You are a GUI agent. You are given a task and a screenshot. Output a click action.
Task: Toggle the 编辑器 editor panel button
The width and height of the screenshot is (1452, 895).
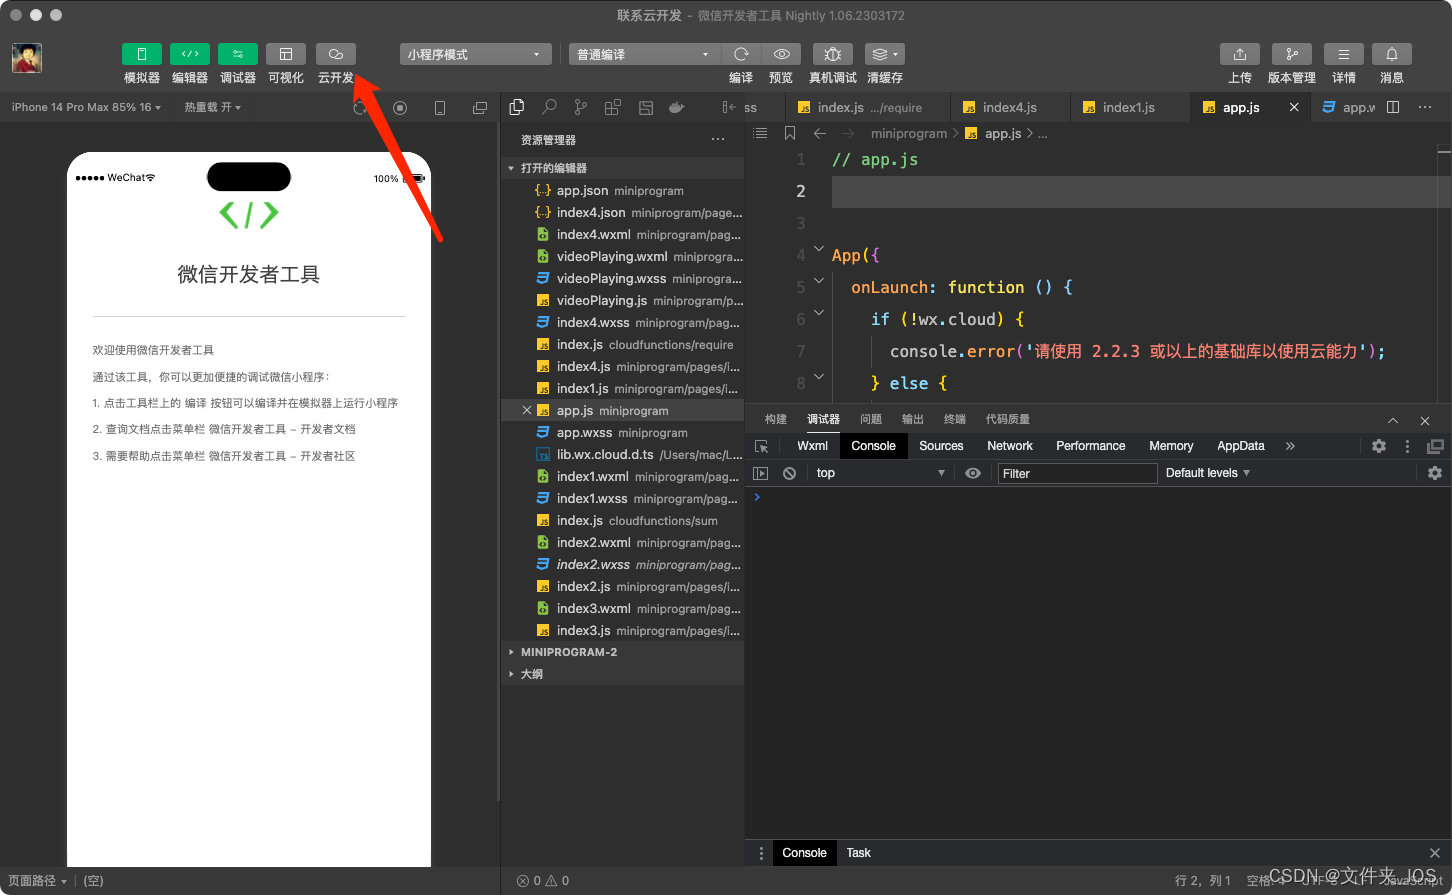pyautogui.click(x=190, y=54)
